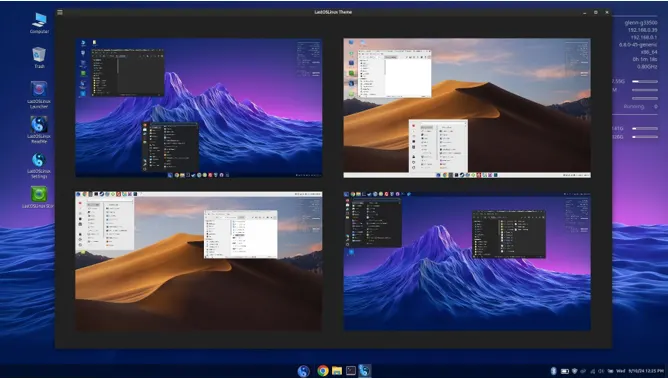The width and height of the screenshot is (668, 379).
Task: Click the 0.80GHz CPU frequency text
Action: [647, 66]
